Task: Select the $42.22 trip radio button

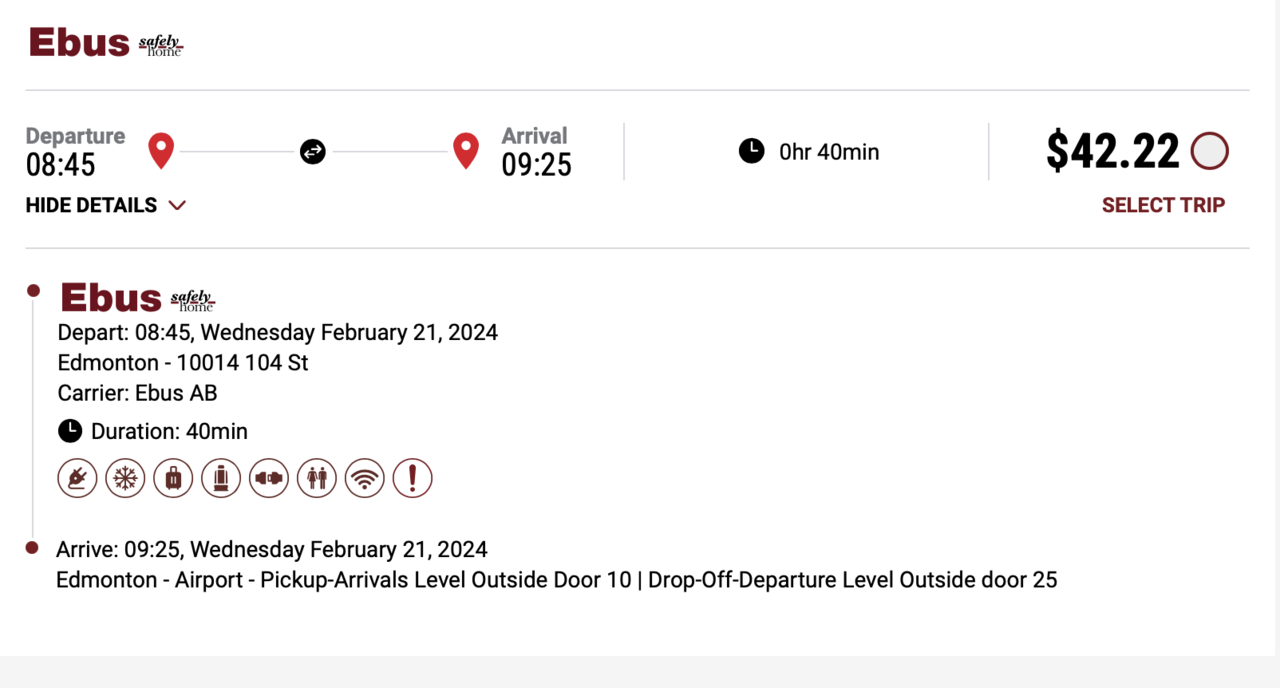Action: point(1210,152)
